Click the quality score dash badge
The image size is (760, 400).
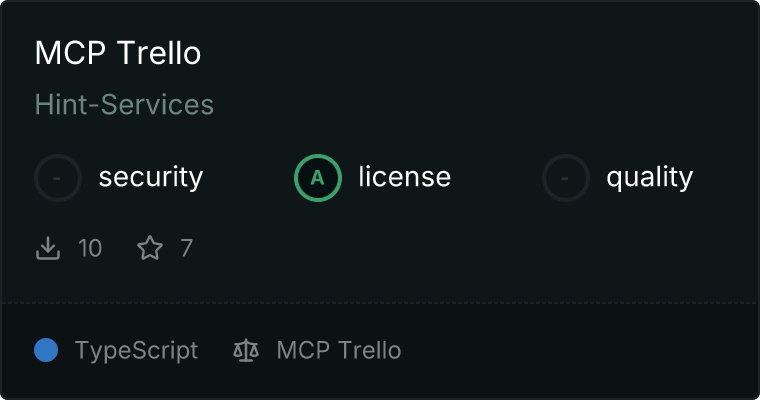pyautogui.click(x=566, y=178)
